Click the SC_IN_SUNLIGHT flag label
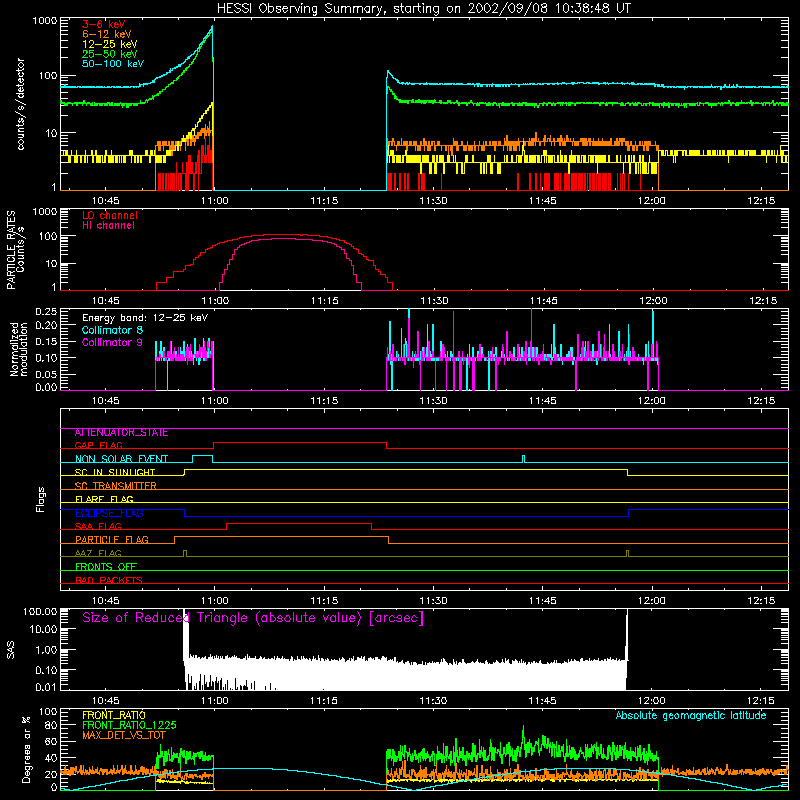 (x=115, y=472)
